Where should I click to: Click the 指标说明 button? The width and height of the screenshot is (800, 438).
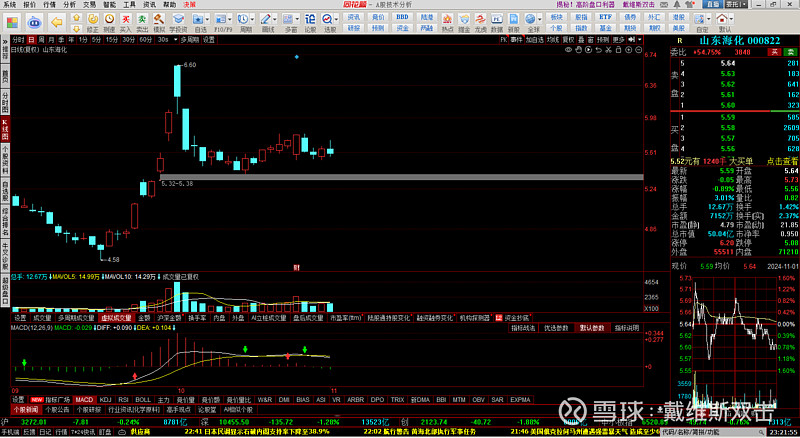[627, 328]
